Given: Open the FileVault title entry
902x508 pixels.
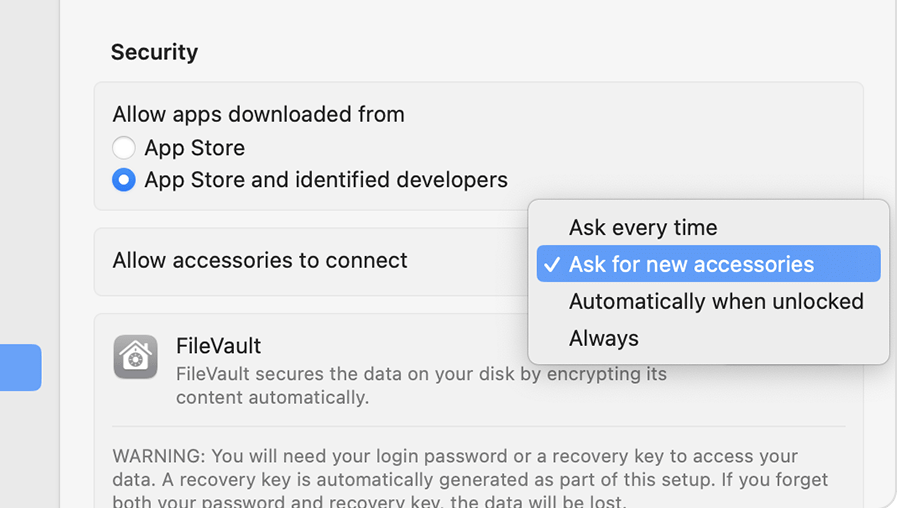Looking at the screenshot, I should click(218, 346).
